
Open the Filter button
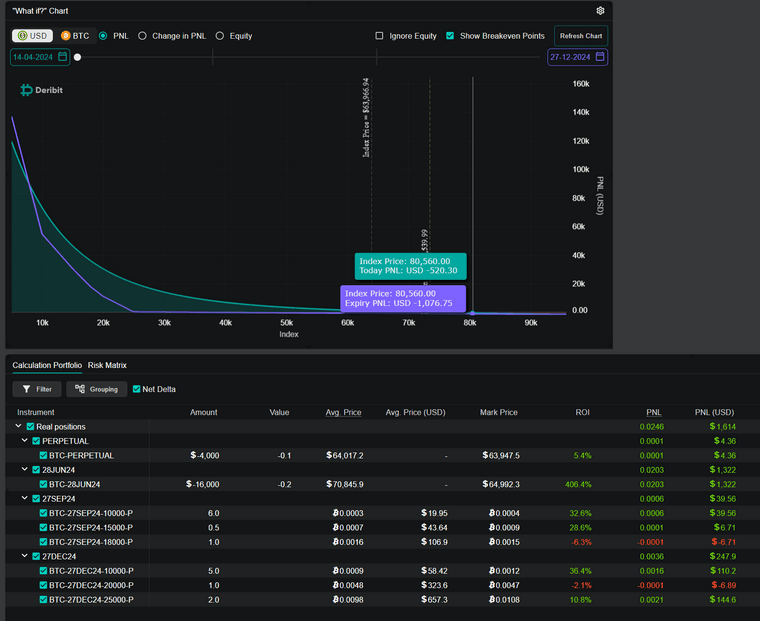[37, 389]
